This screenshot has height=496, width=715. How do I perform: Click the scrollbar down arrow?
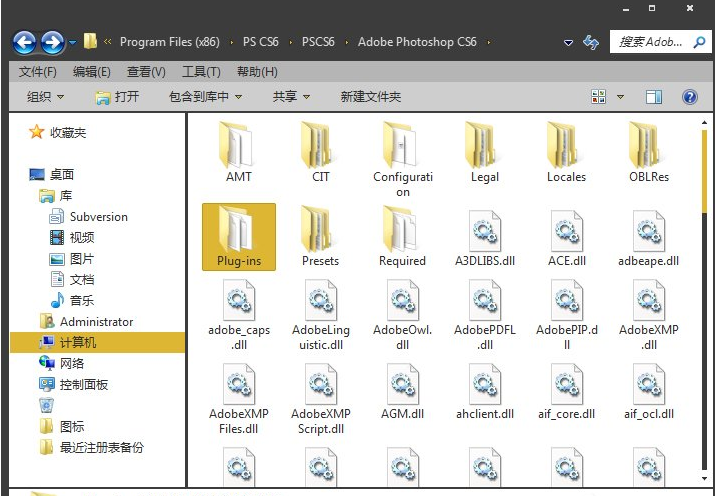[705, 478]
